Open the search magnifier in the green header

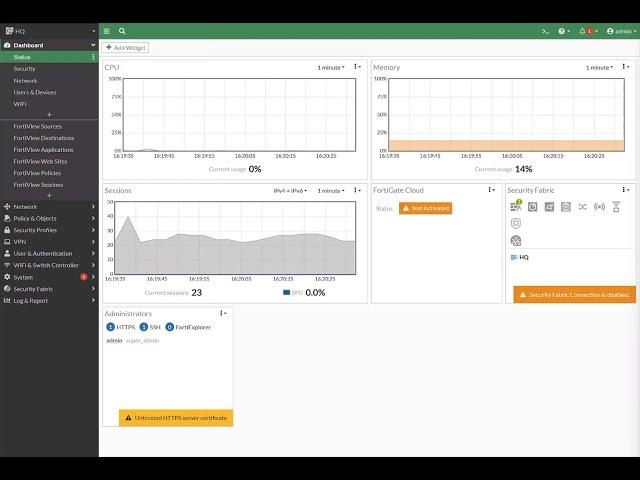122,31
